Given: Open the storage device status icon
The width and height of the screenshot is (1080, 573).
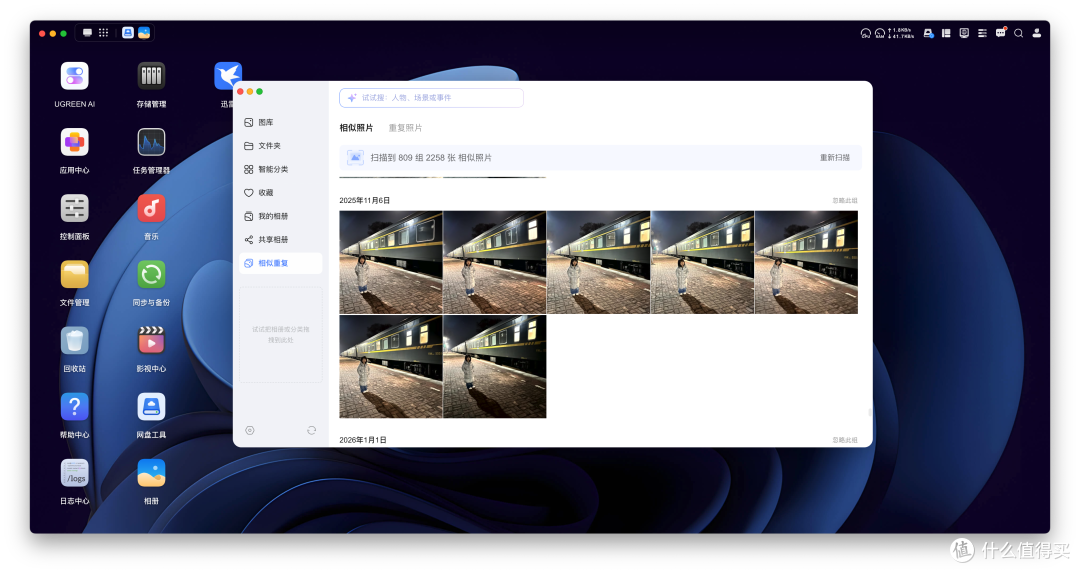Looking at the screenshot, I should 928,33.
